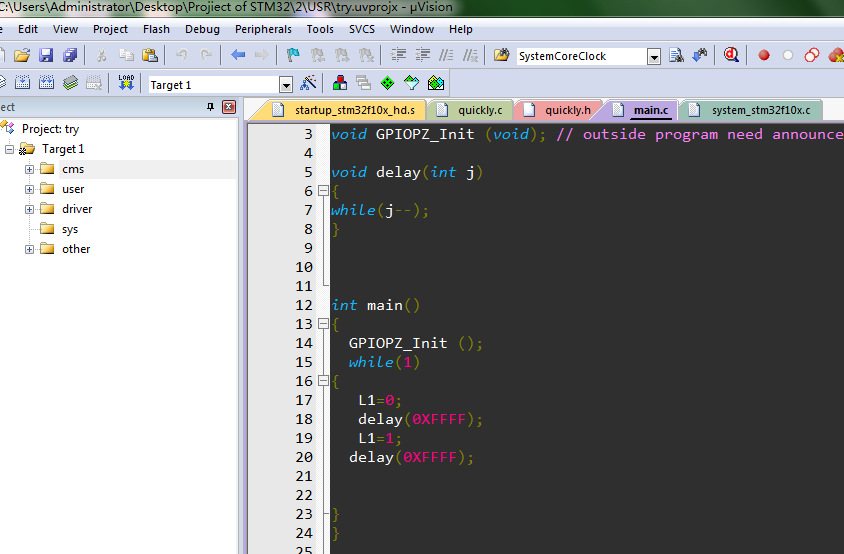Open the Edit menu
The height and width of the screenshot is (554, 844).
coord(28,29)
